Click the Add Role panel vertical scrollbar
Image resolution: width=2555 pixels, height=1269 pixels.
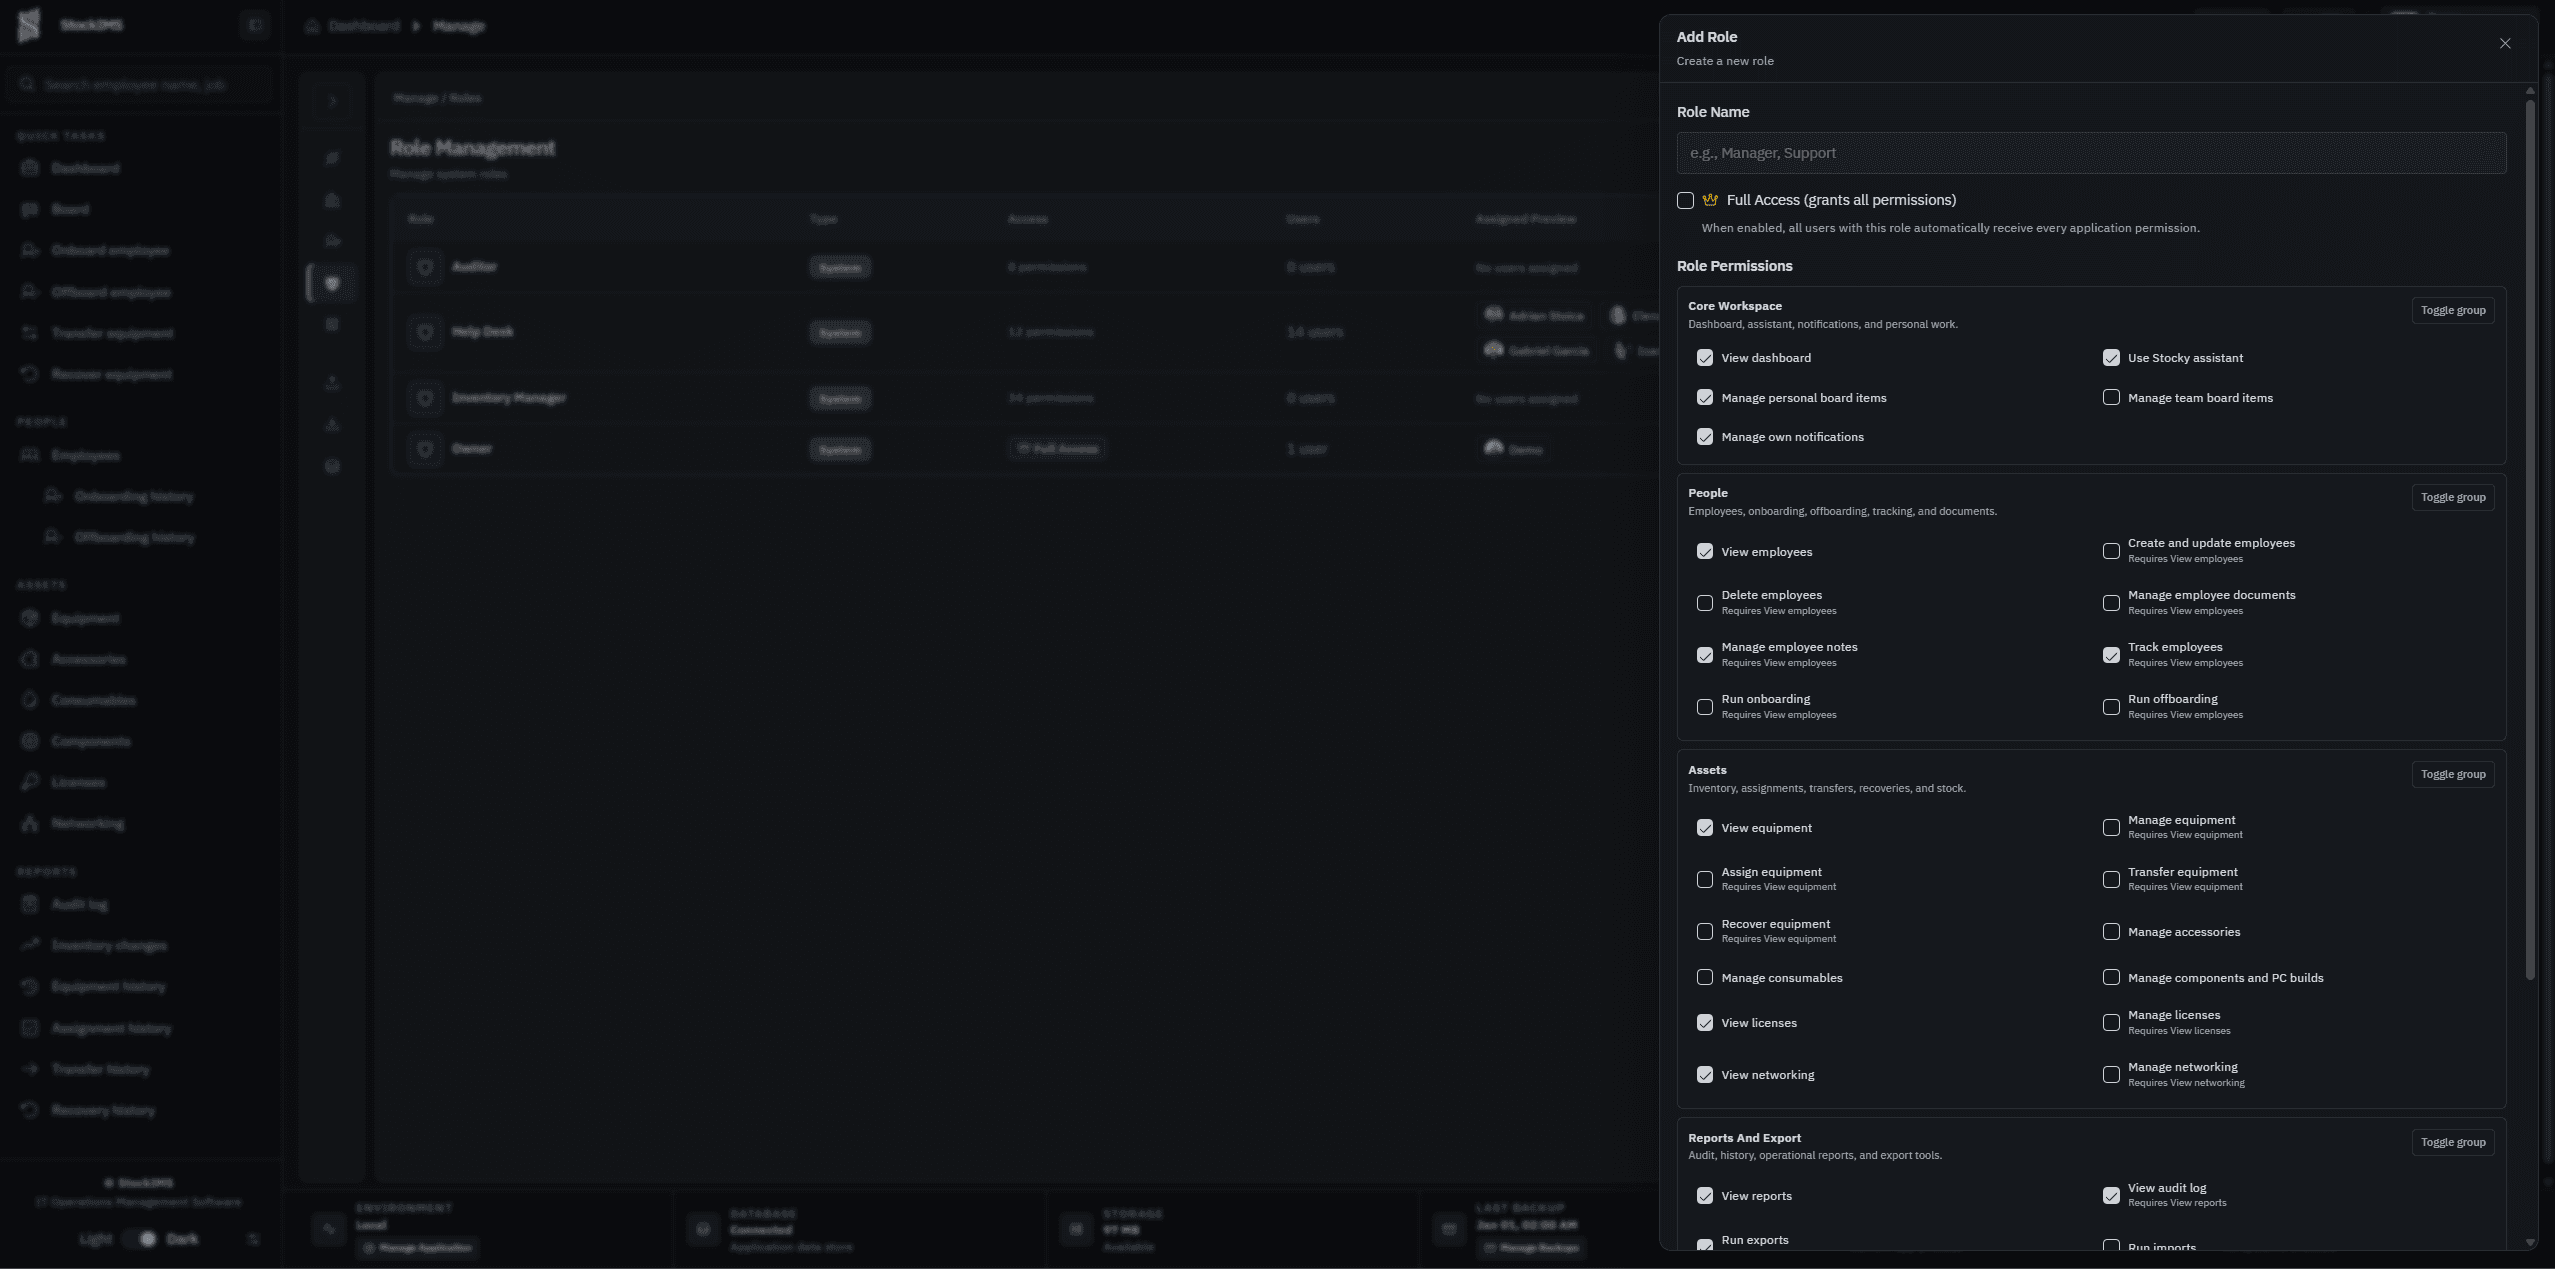[x=2530, y=539]
